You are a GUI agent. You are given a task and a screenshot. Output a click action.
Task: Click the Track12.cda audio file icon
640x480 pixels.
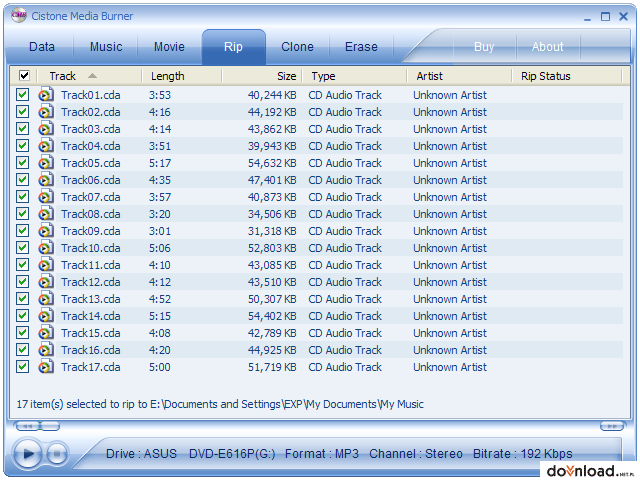[46, 282]
